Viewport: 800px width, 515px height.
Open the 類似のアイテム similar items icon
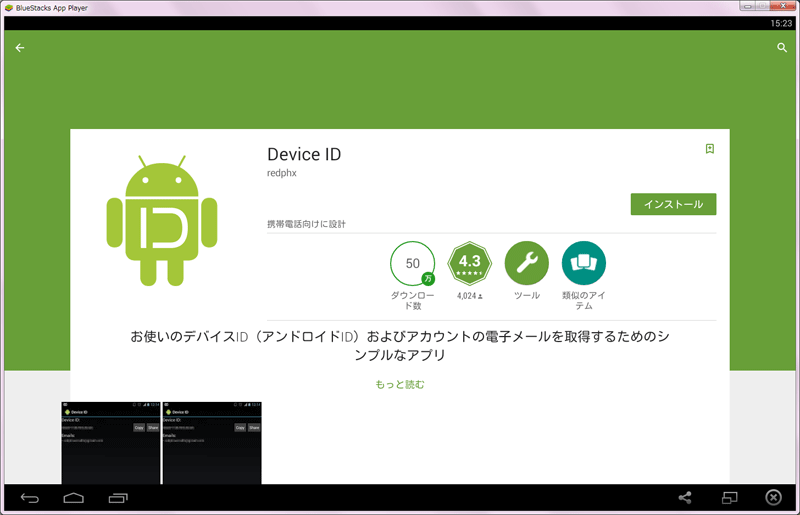(584, 263)
